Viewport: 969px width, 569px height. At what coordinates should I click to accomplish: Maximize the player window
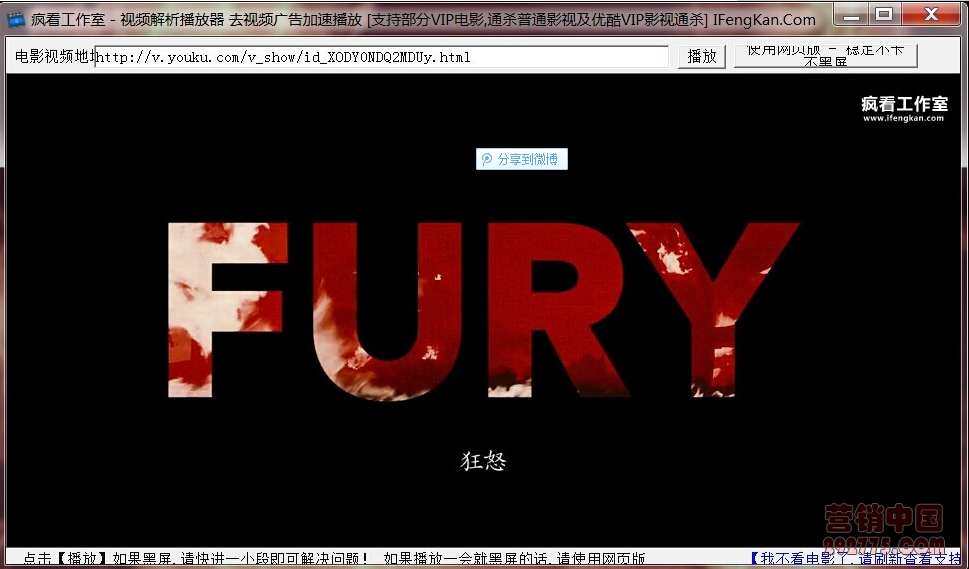(x=884, y=15)
